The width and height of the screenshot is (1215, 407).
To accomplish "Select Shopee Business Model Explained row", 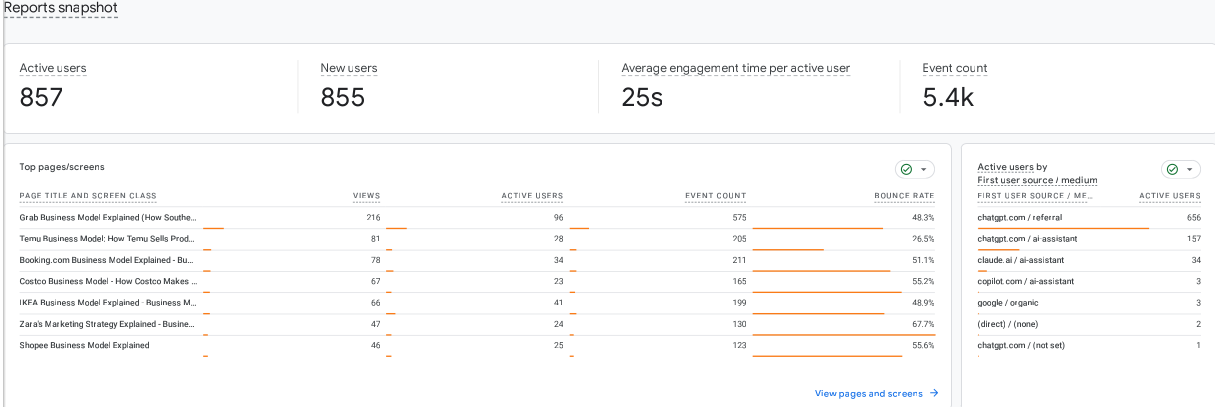I will 477,346.
